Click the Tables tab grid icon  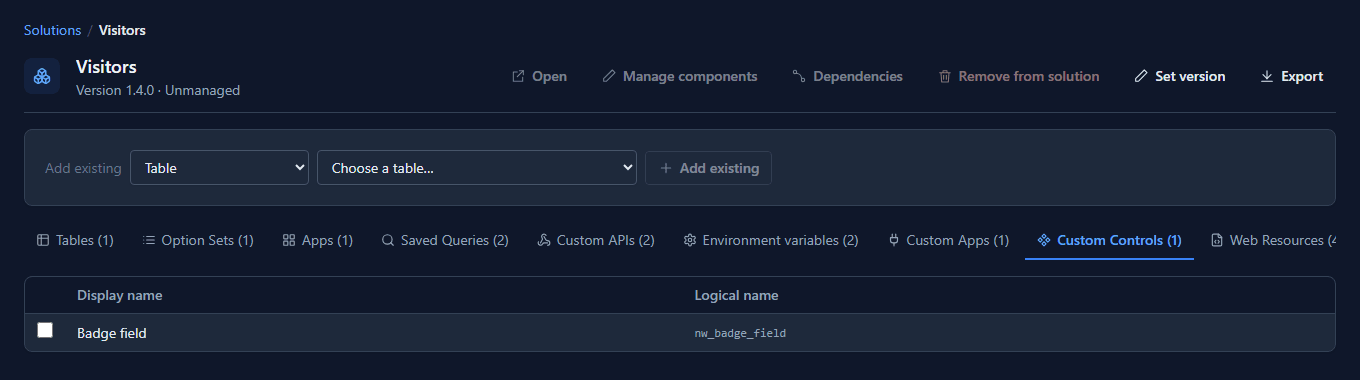[x=43, y=240]
